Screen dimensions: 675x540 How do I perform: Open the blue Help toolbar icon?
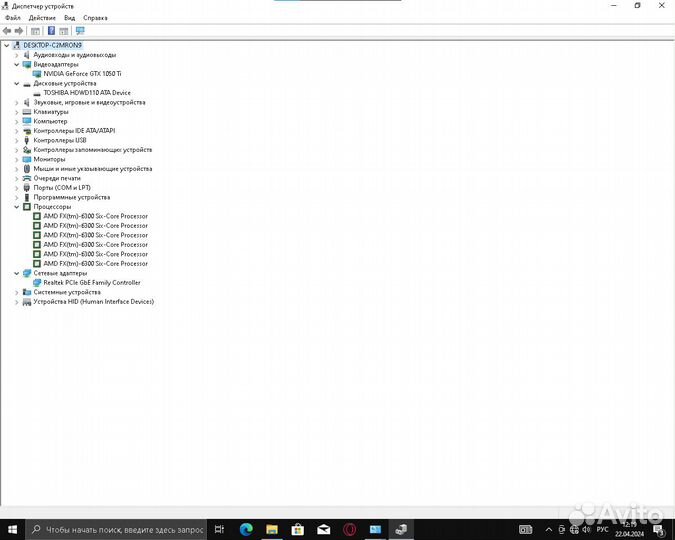(x=51, y=31)
